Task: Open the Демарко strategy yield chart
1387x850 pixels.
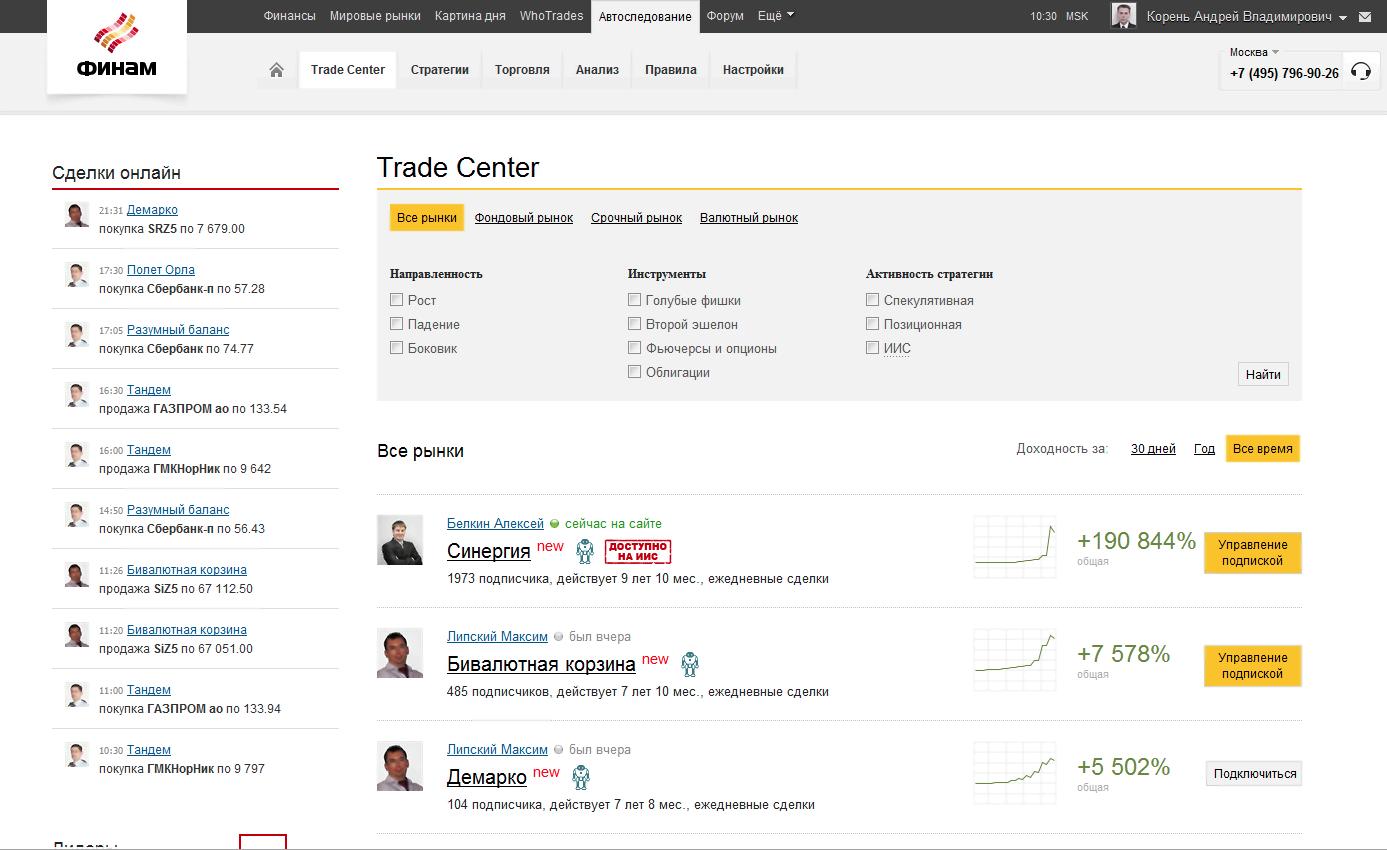Action: pyautogui.click(x=1015, y=772)
